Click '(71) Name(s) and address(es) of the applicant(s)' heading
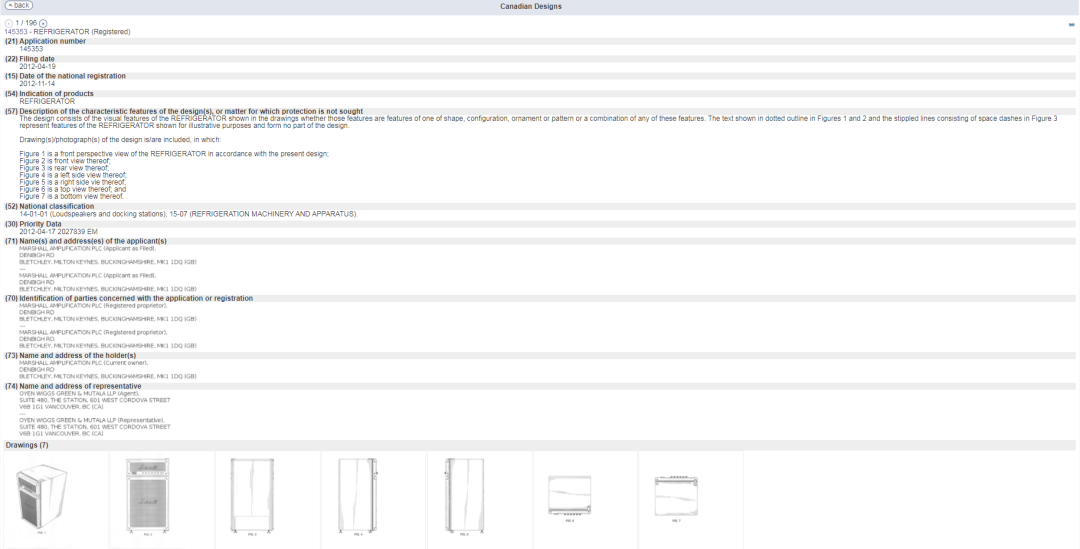The height and width of the screenshot is (549, 1080). coord(85,241)
